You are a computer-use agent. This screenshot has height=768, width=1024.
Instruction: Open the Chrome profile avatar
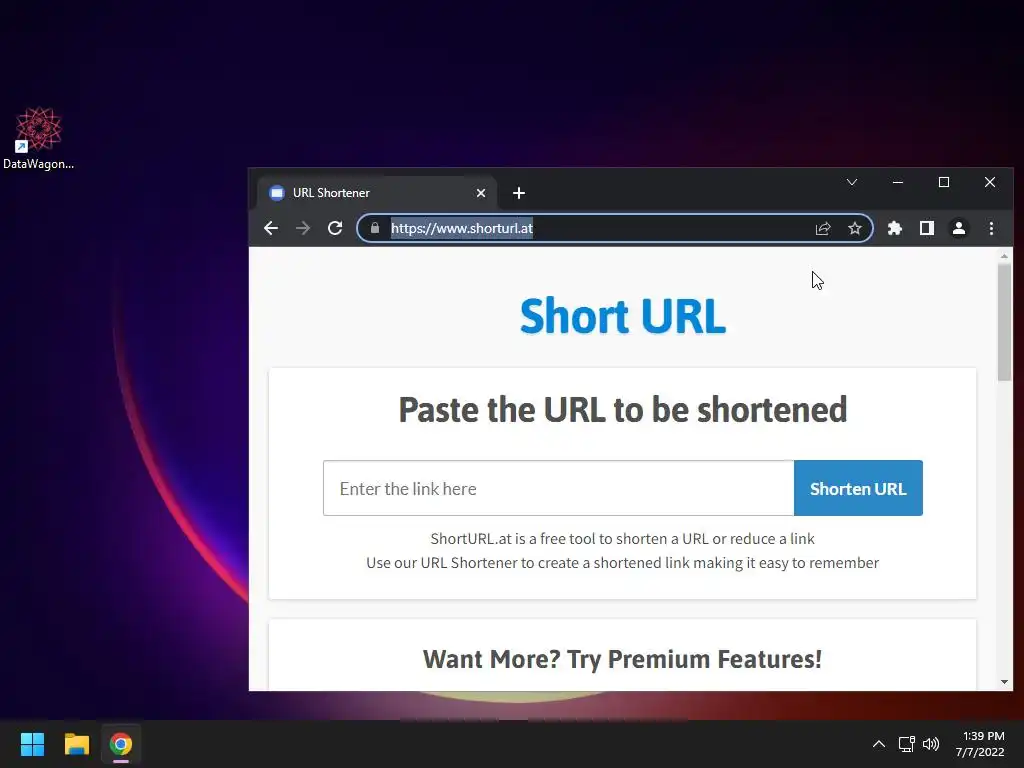pyautogui.click(x=959, y=228)
